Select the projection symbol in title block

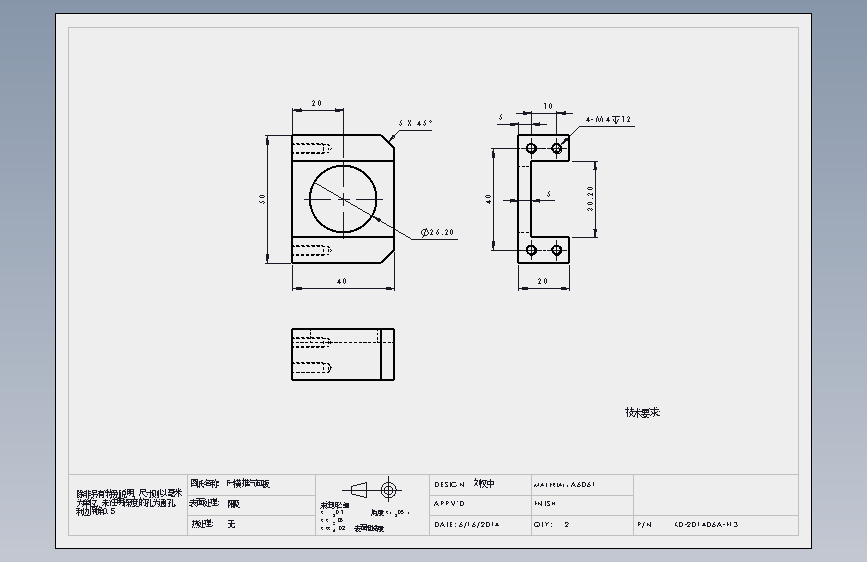point(372,490)
